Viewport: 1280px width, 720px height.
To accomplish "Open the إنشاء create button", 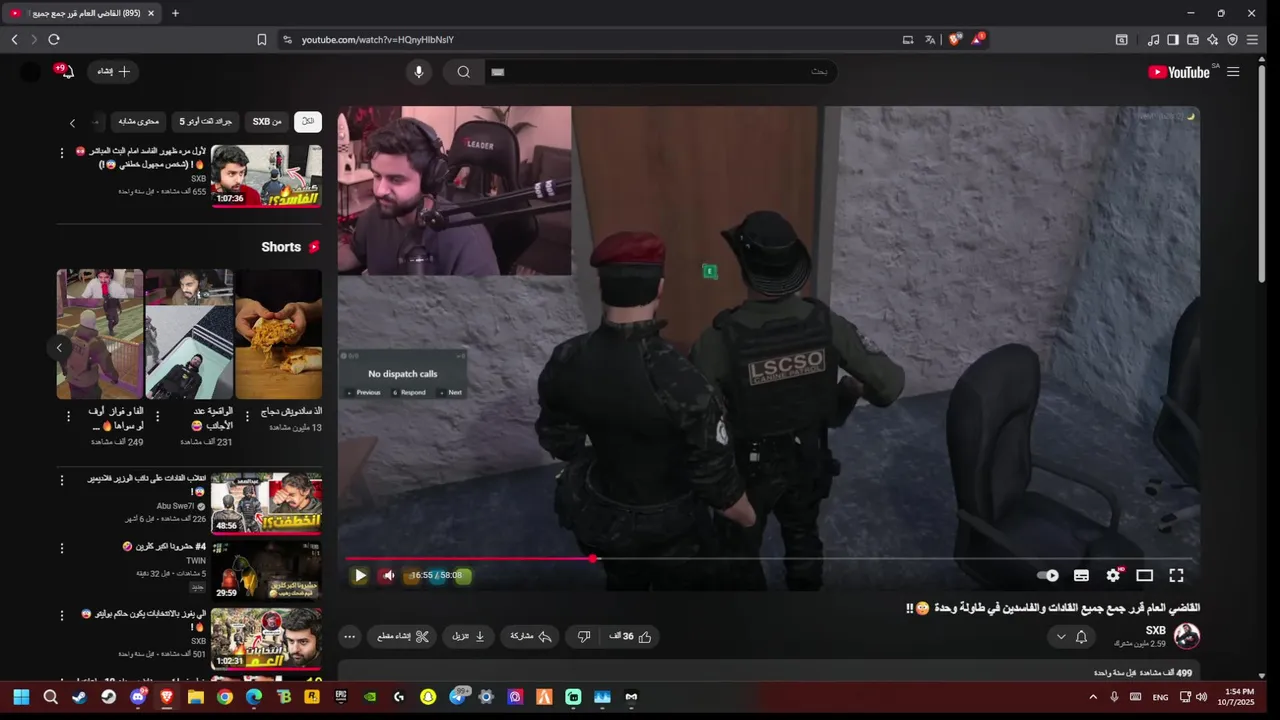I will pyautogui.click(x=113, y=72).
